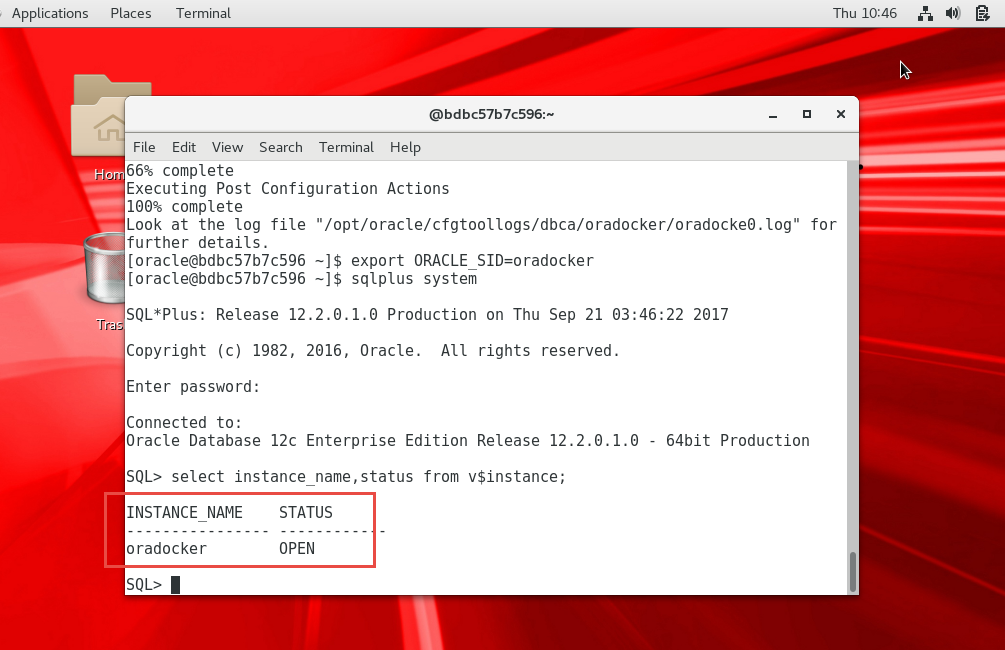Open the Applications menu in the top panel
This screenshot has width=1005, height=650.
50,13
